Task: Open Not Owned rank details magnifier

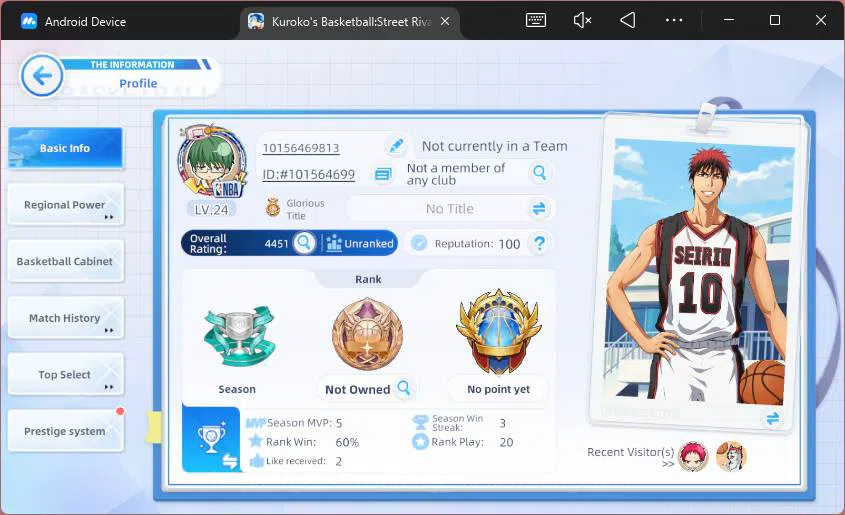Action: click(x=404, y=388)
